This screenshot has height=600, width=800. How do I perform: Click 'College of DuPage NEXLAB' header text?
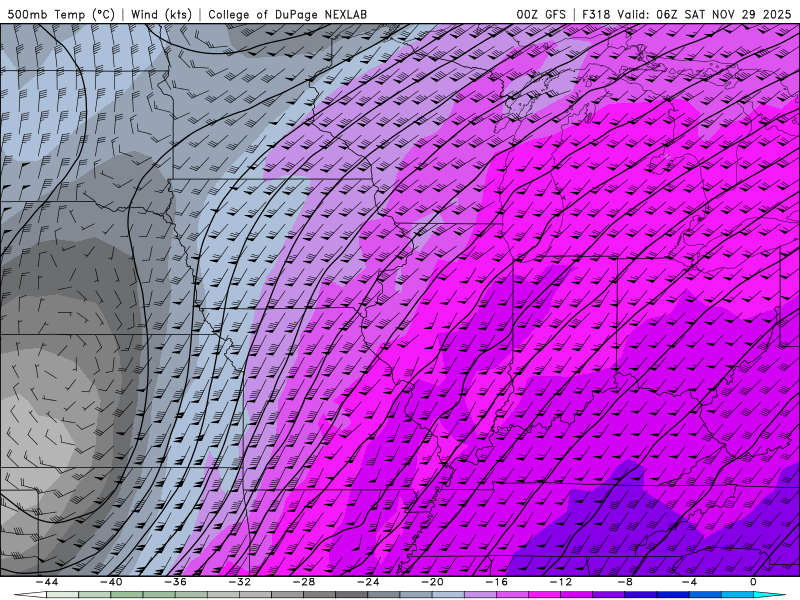click(x=287, y=14)
